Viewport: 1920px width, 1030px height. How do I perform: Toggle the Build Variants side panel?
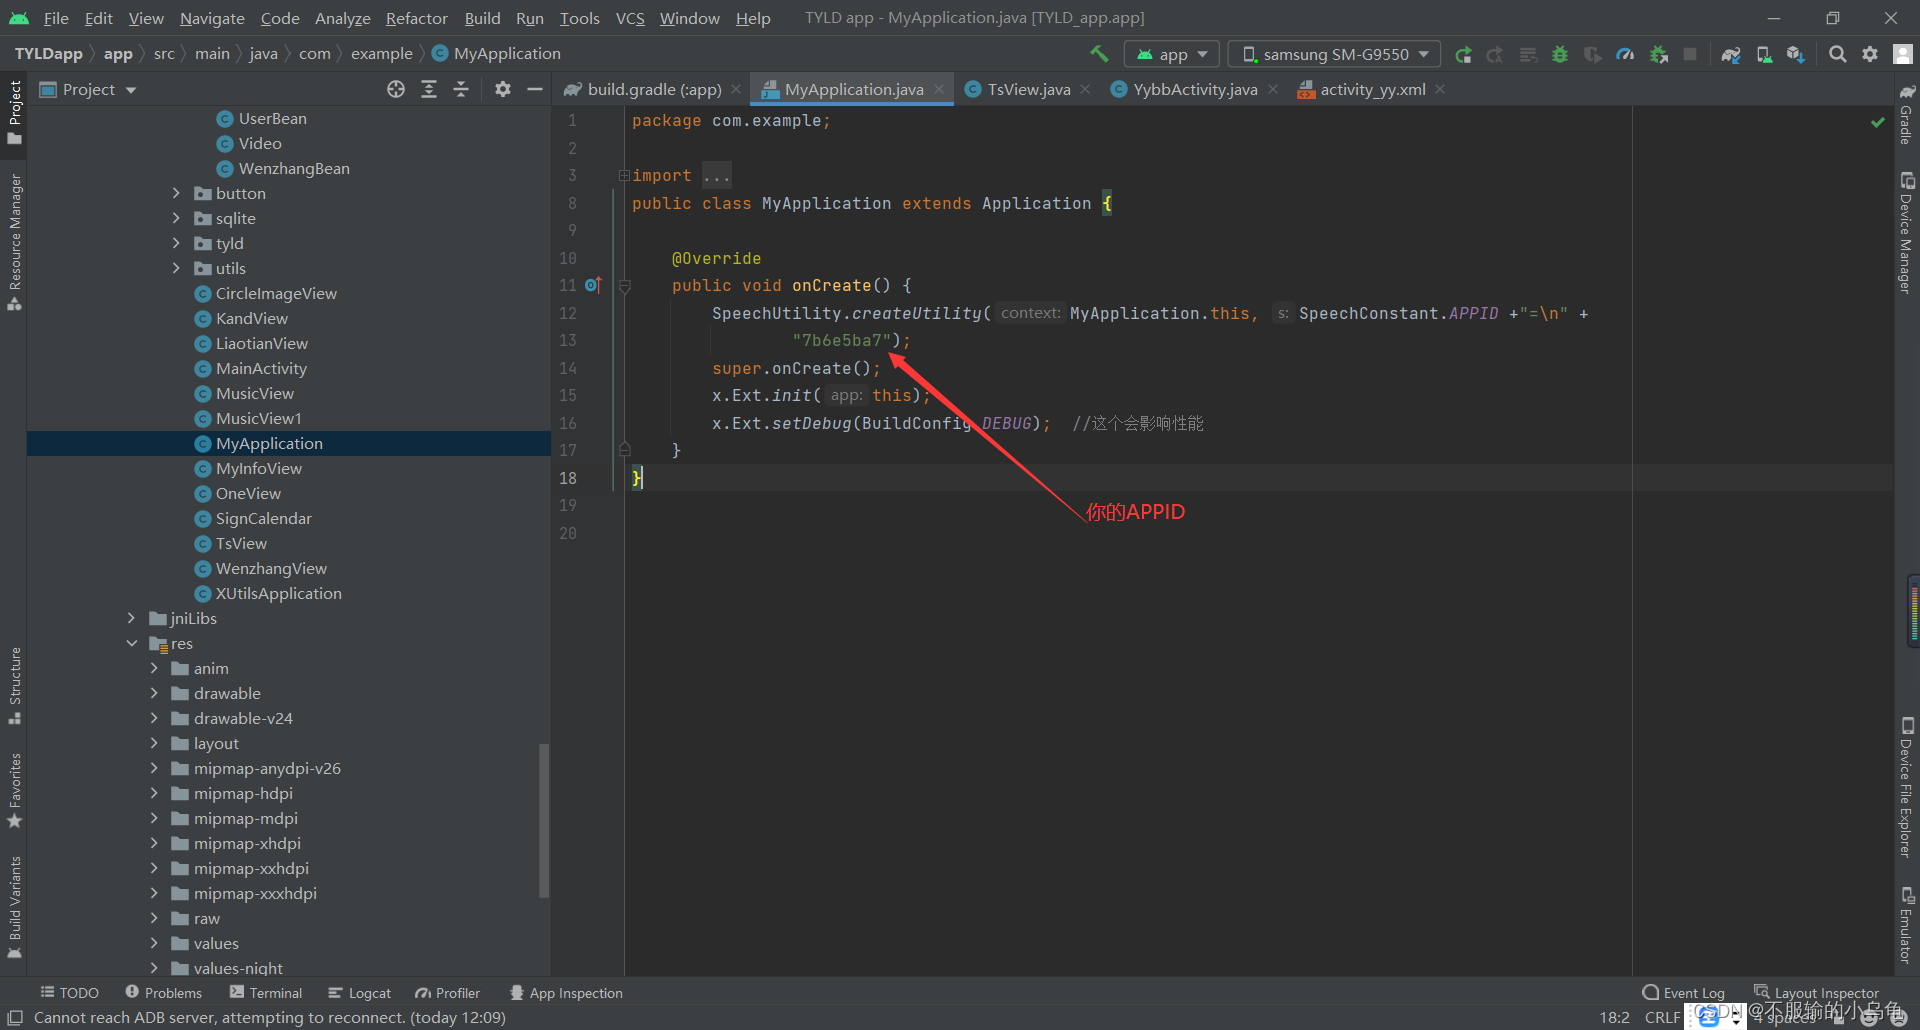point(14,907)
